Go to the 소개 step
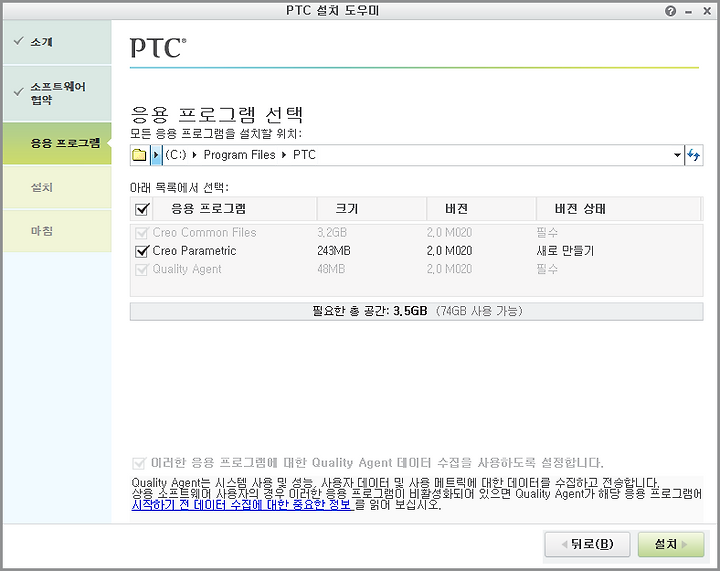The image size is (720, 571). pos(57,42)
